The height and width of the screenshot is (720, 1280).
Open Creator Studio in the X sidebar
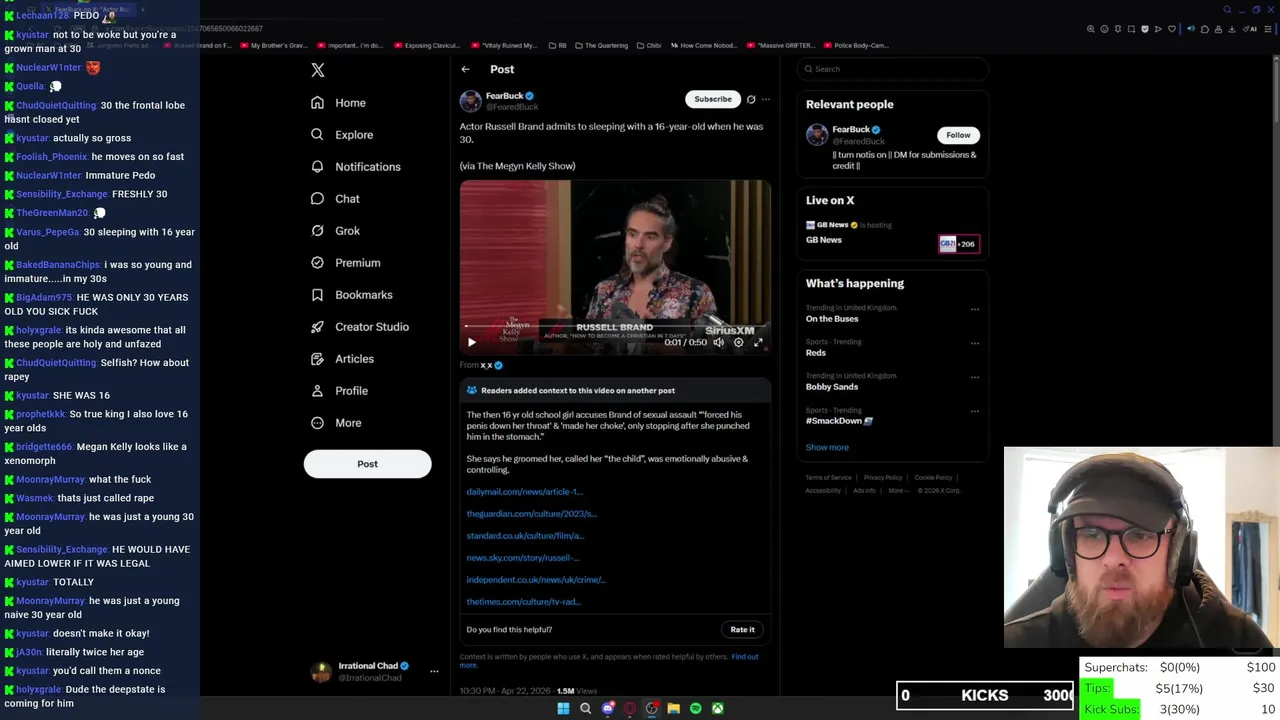pos(360,327)
